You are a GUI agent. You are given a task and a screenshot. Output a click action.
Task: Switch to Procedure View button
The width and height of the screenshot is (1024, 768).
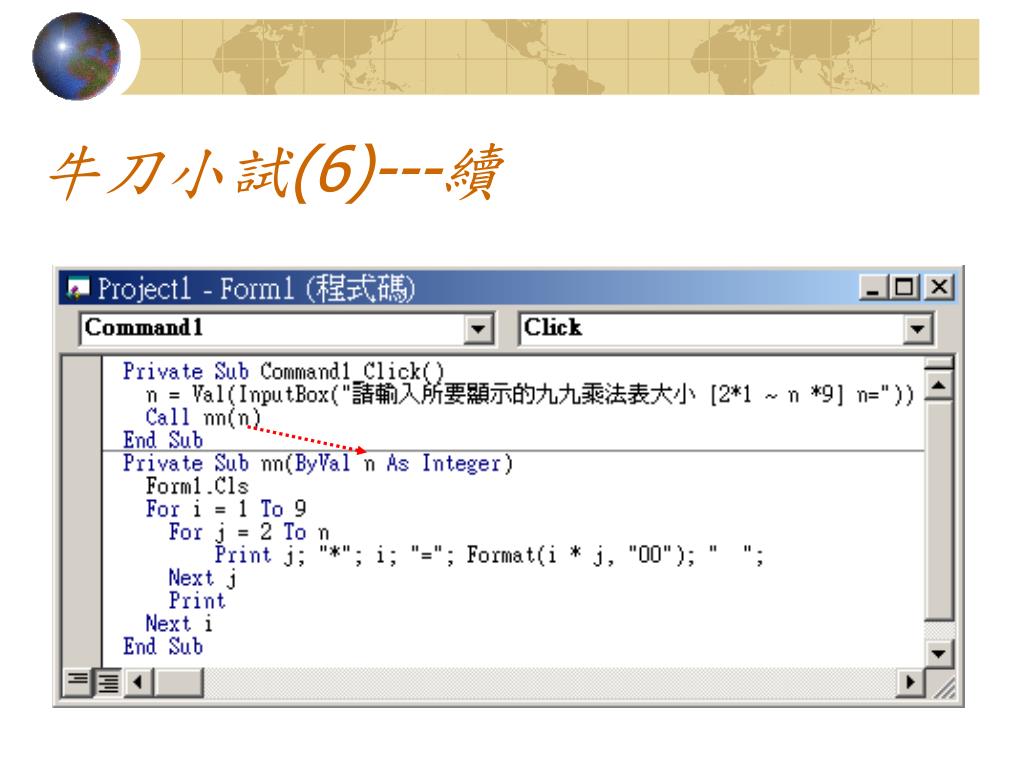point(78,682)
